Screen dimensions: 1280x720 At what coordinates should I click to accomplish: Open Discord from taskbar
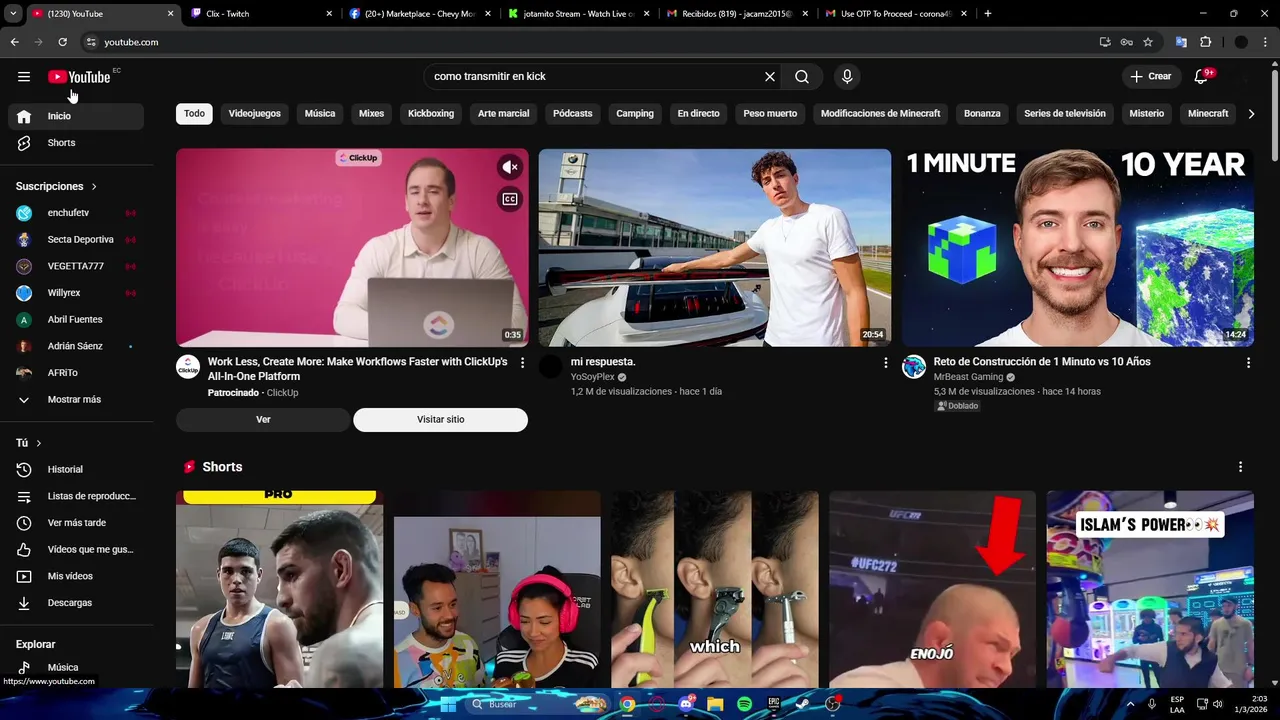tap(686, 704)
